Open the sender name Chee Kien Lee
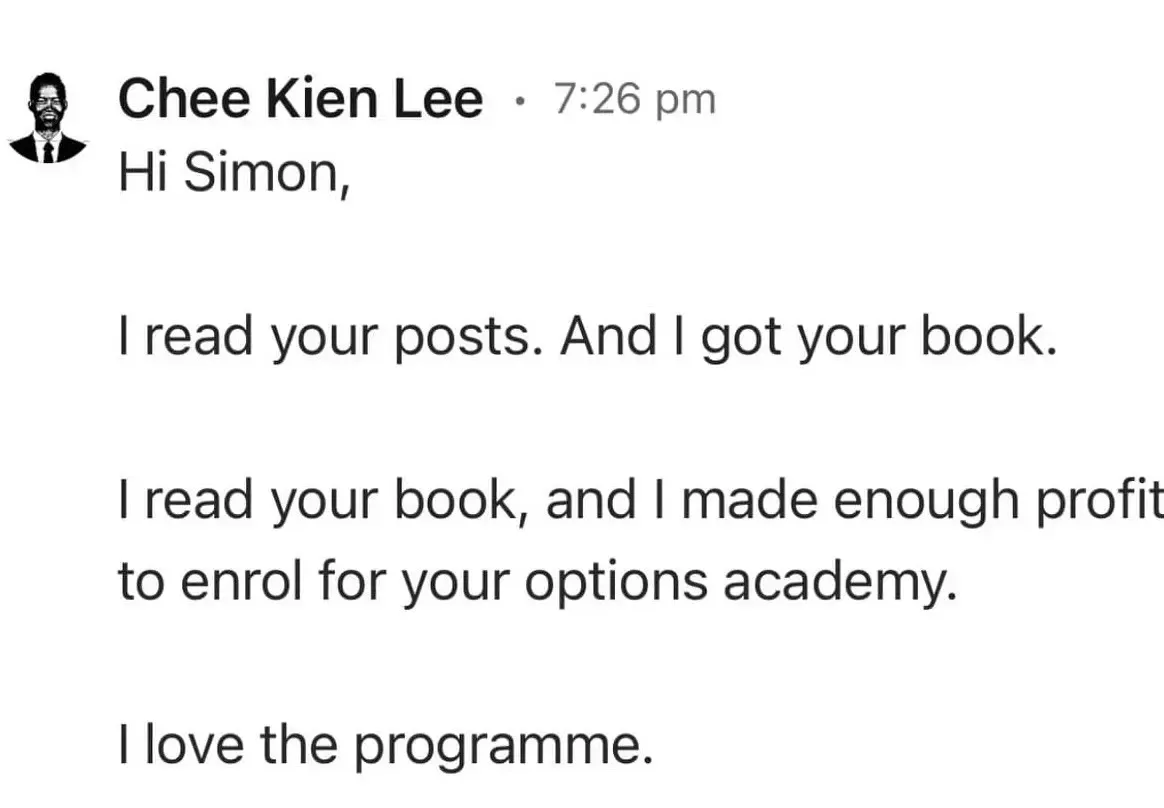This screenshot has height=808, width=1164. pos(300,100)
